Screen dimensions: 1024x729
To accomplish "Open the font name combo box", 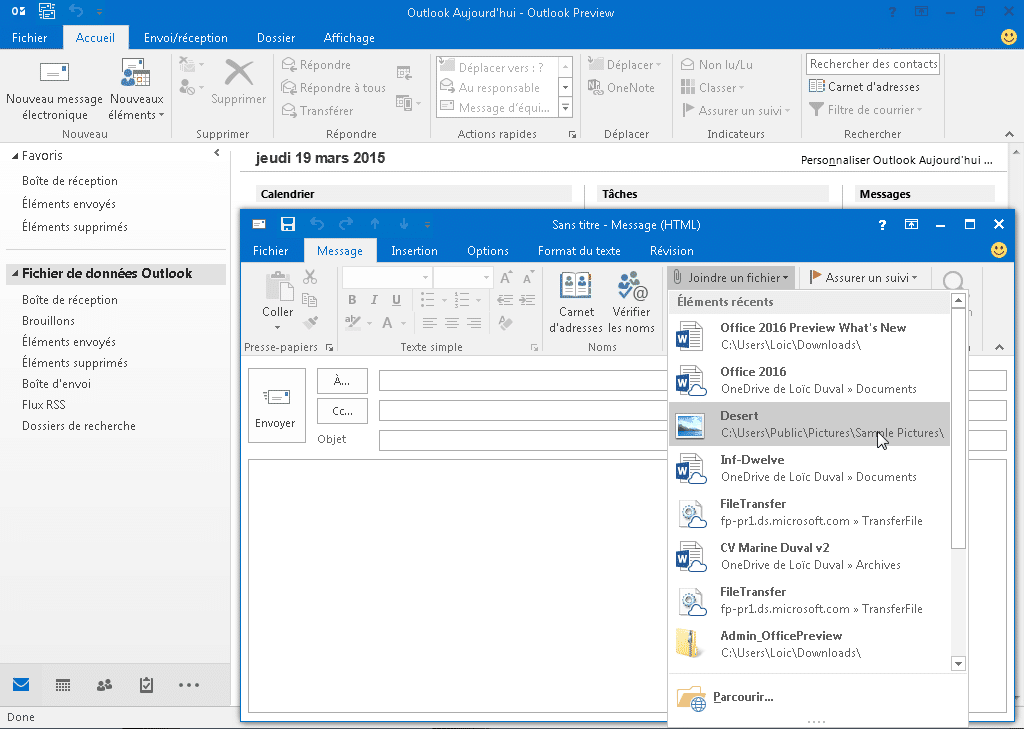I will click(x=386, y=278).
